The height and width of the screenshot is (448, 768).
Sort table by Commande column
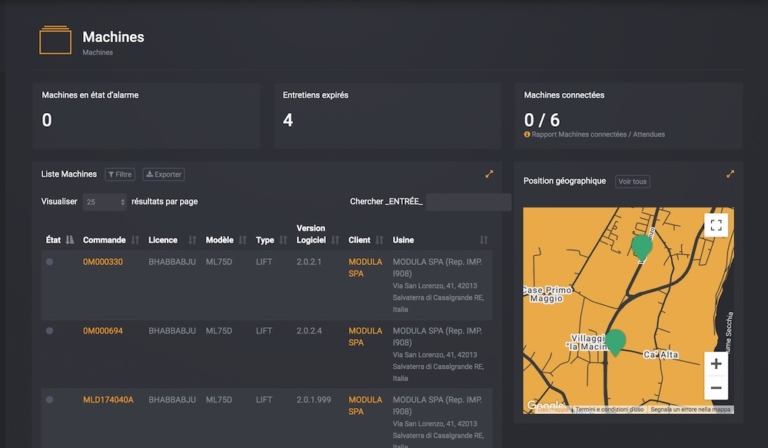111,240
